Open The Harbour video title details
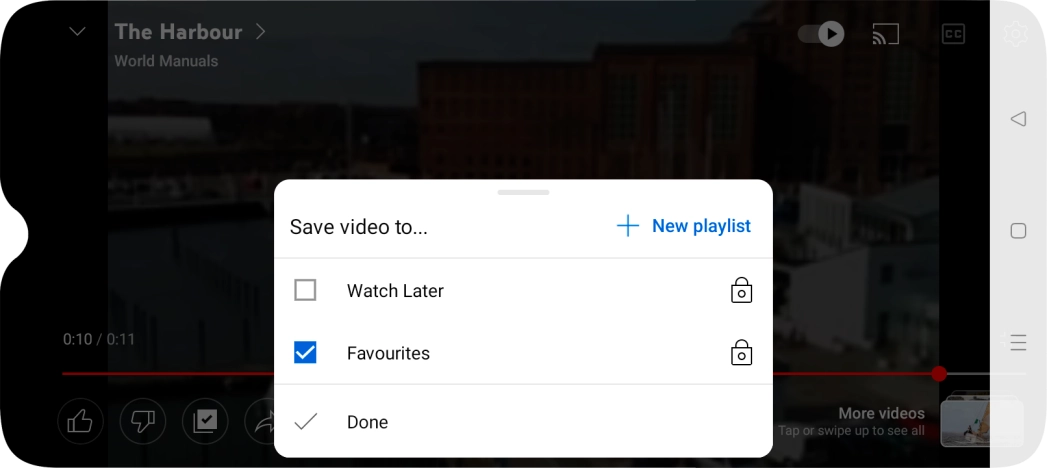 point(190,31)
